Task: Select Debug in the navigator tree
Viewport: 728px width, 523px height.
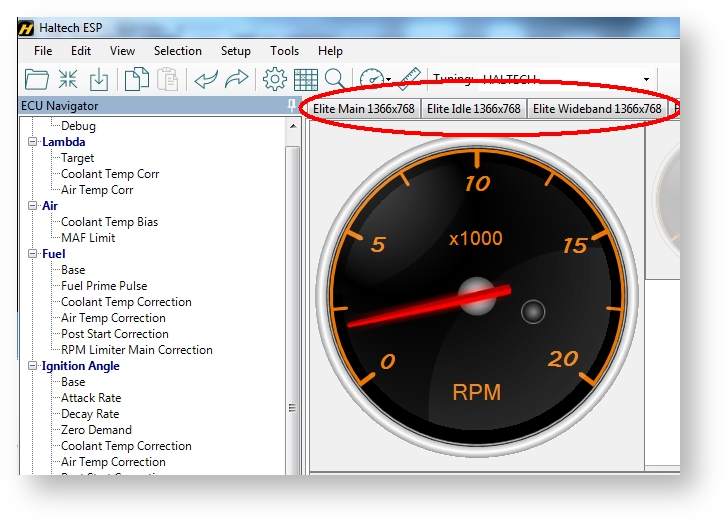Action: tap(78, 126)
